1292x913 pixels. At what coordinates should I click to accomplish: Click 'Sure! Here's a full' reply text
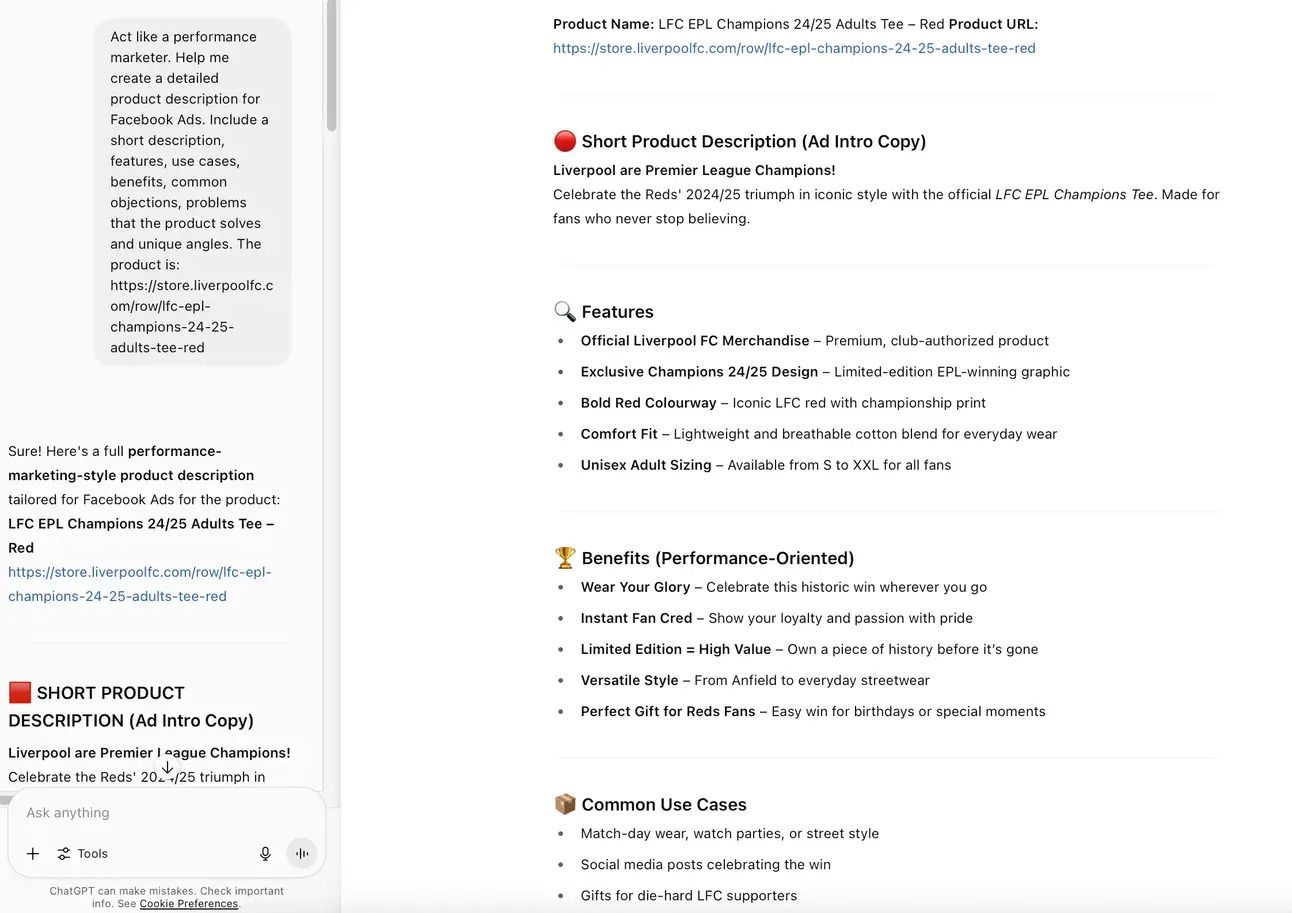(x=66, y=451)
